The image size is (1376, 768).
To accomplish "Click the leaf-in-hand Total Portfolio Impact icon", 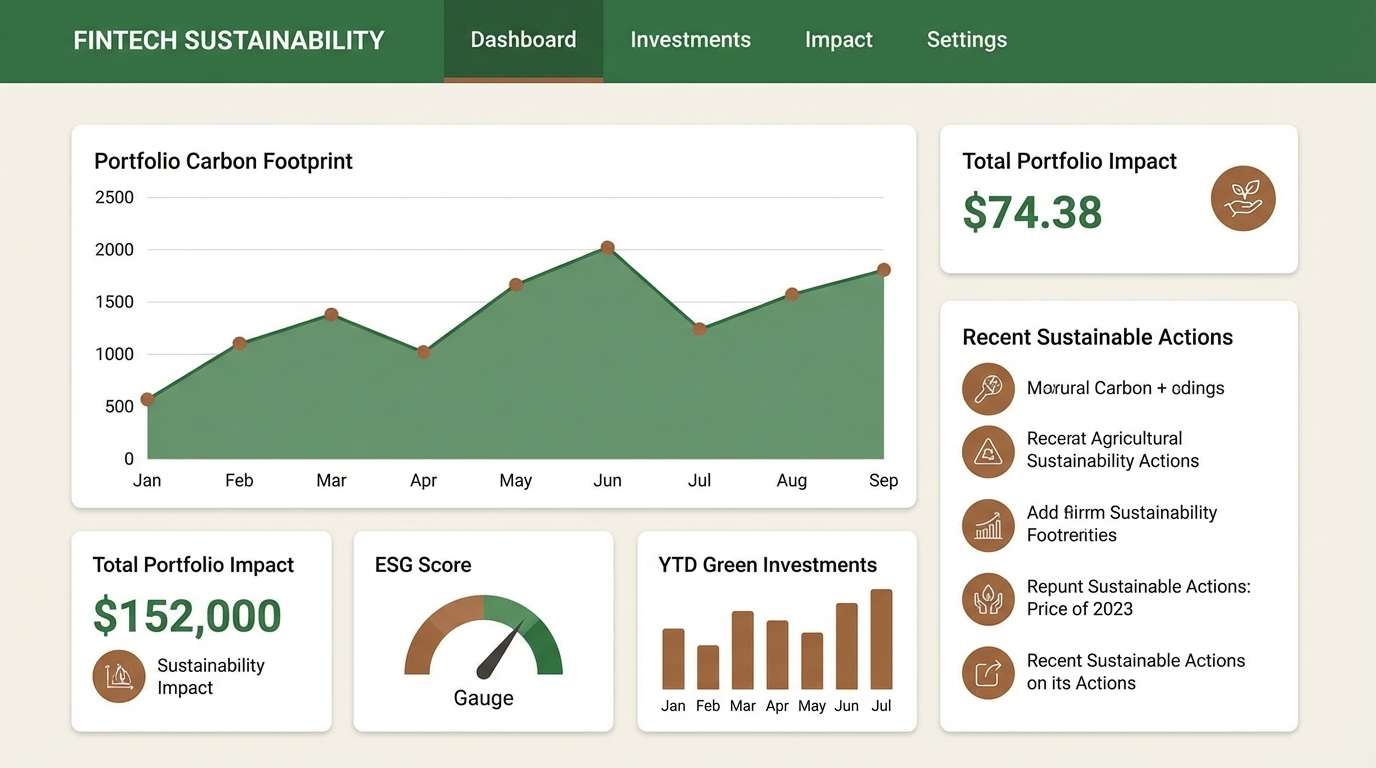I will (x=1243, y=198).
